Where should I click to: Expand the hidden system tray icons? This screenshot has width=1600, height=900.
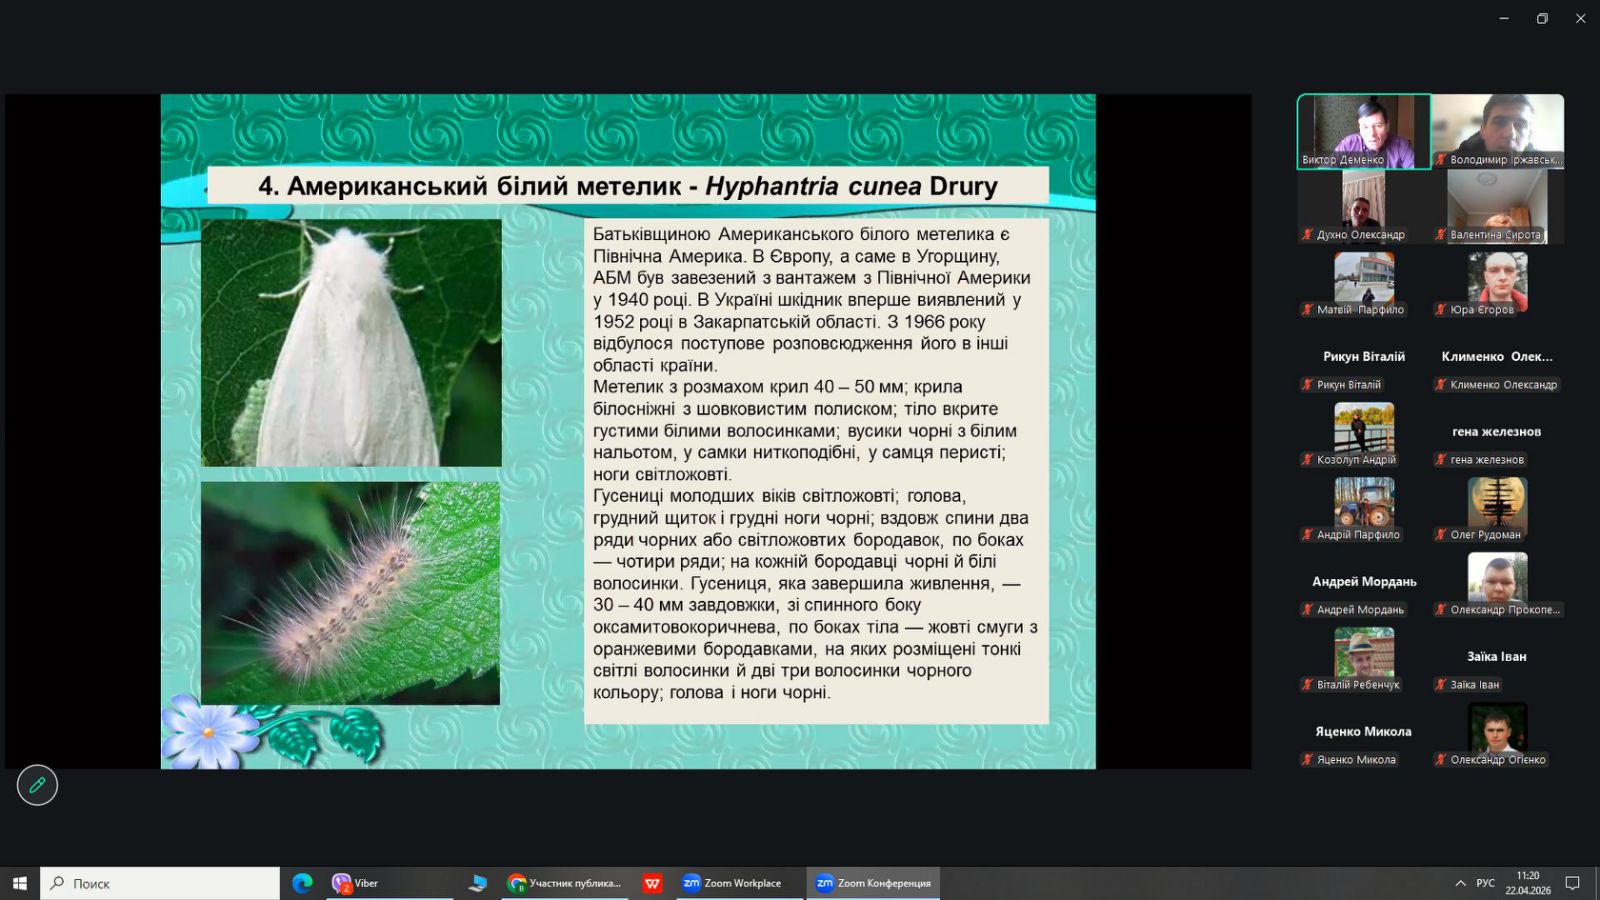tap(1460, 883)
